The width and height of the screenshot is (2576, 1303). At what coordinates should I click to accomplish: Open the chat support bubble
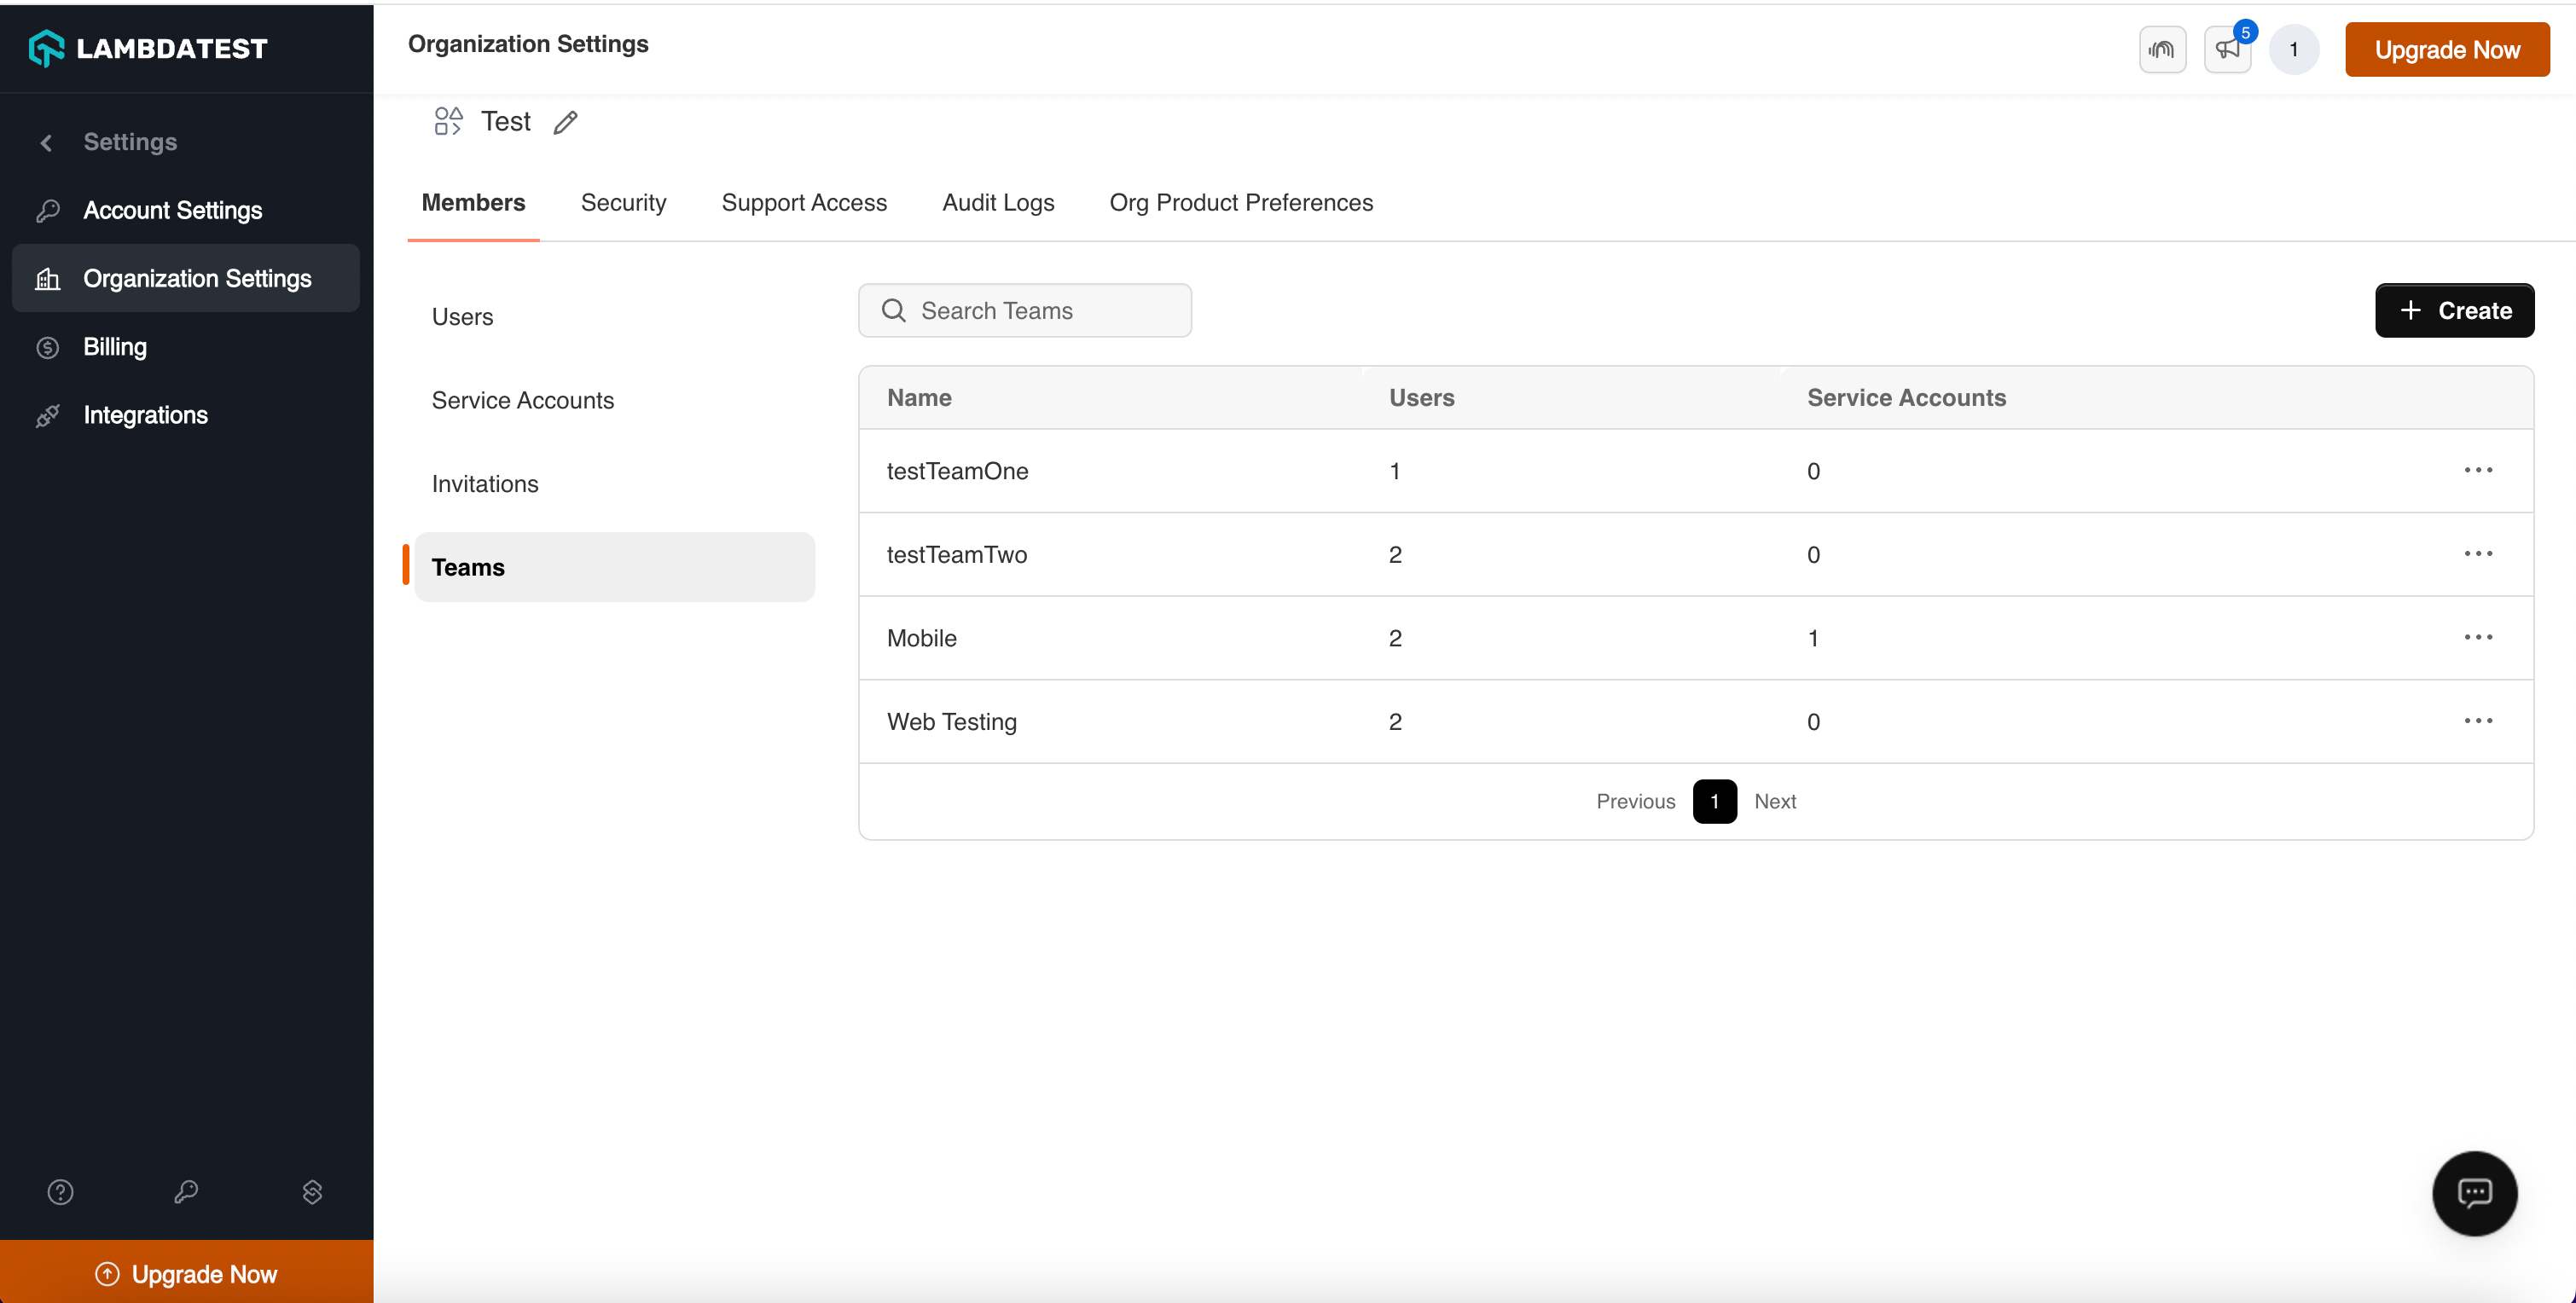pyautogui.click(x=2474, y=1193)
